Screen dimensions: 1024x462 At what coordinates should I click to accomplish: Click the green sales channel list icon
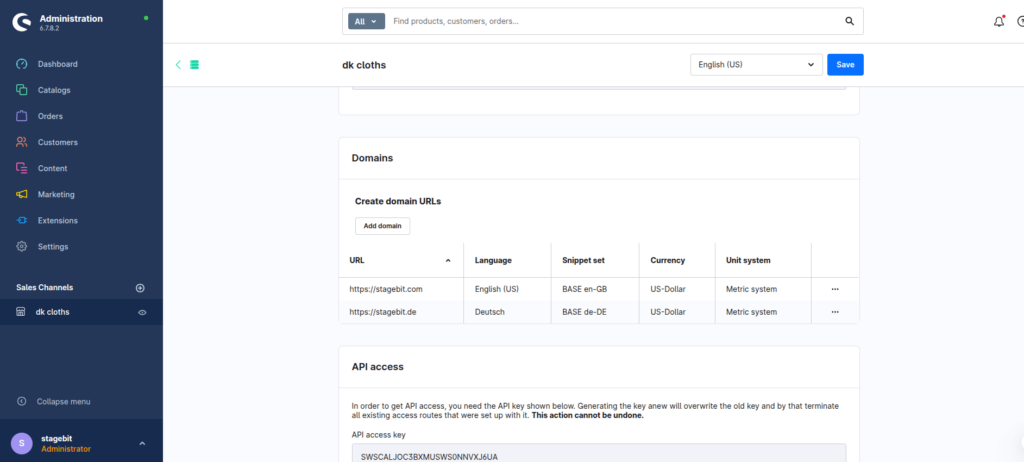tap(195, 65)
